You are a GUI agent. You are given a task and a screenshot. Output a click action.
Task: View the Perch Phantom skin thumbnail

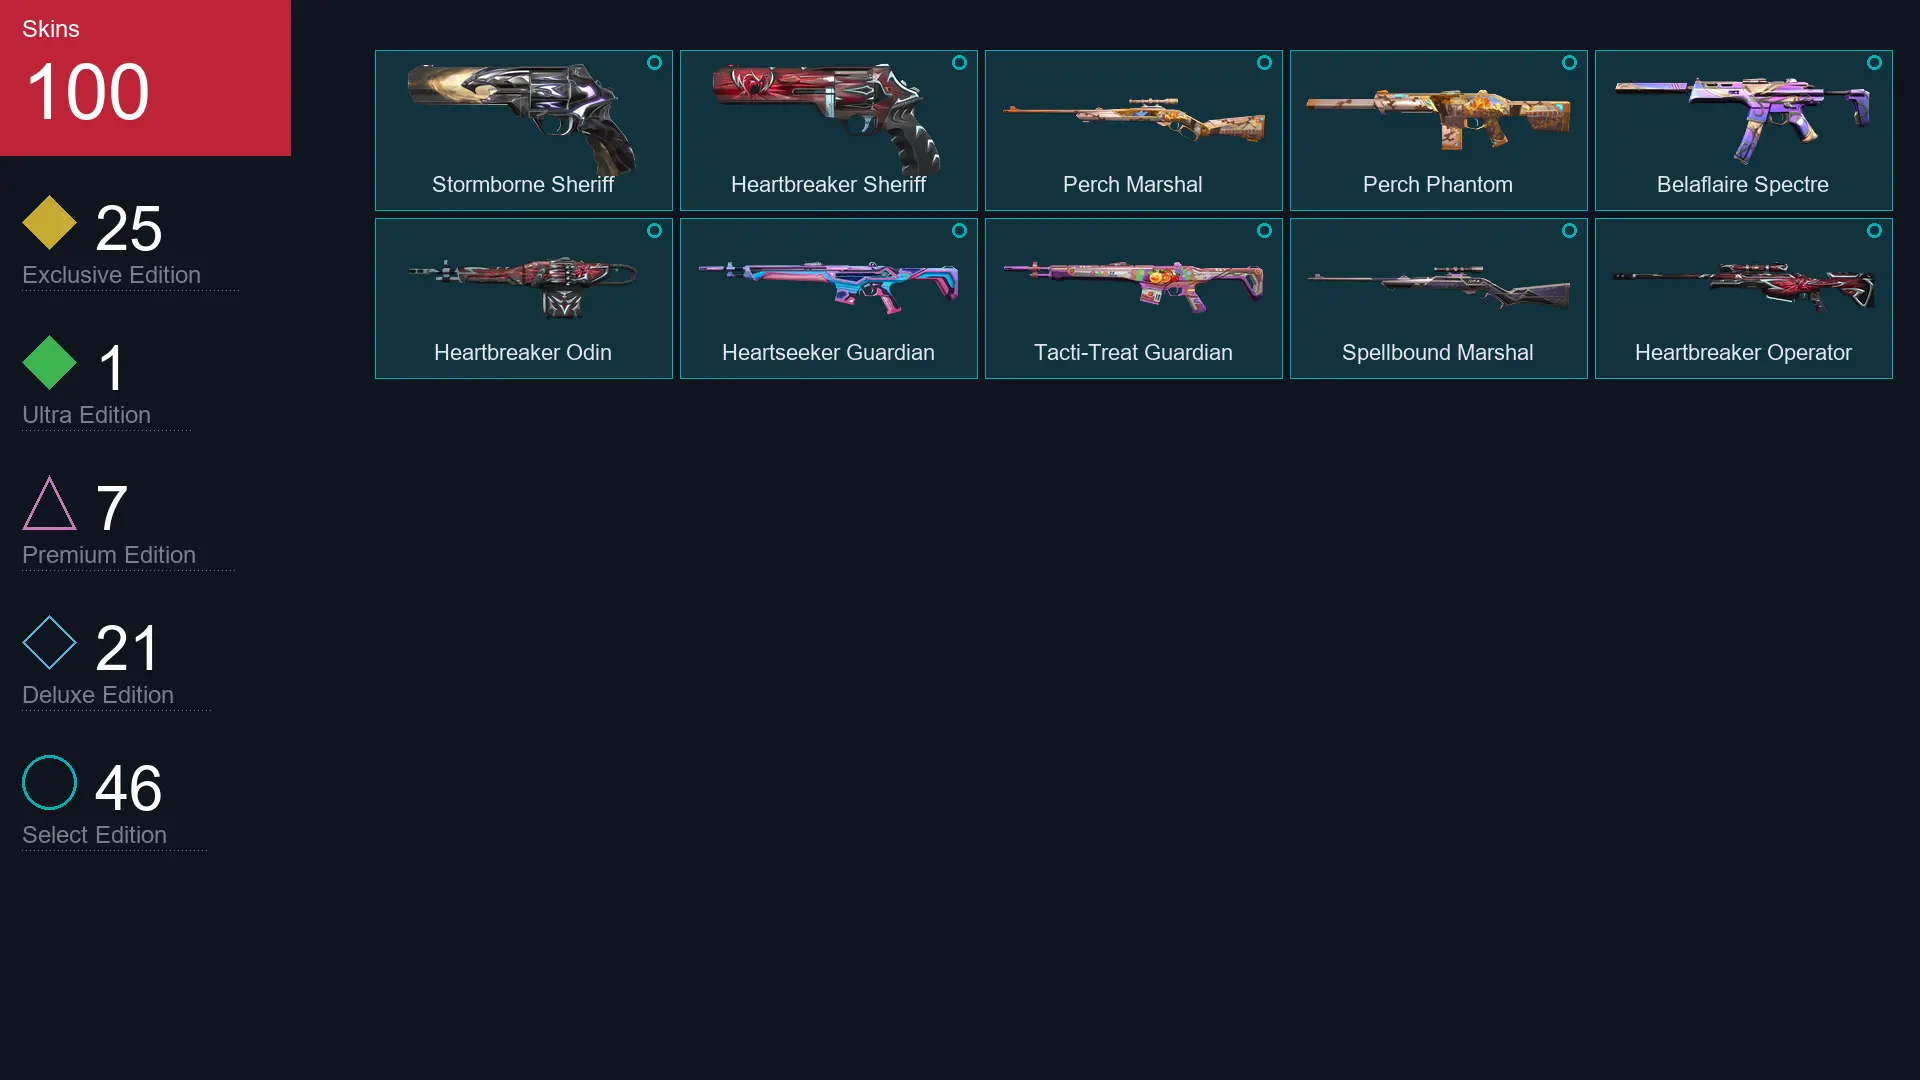[x=1438, y=118]
